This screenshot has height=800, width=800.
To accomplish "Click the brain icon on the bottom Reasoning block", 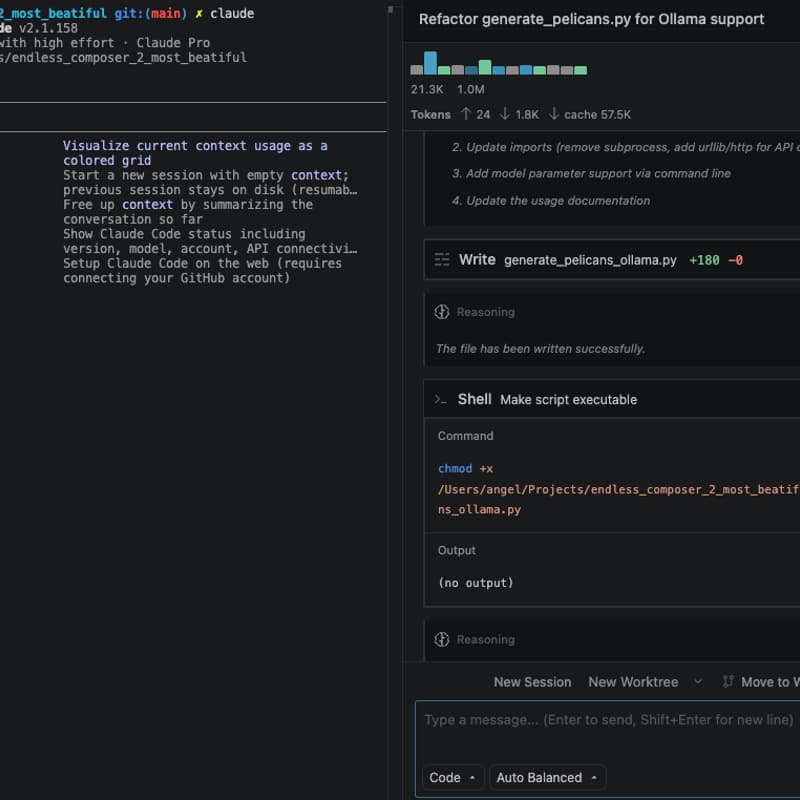I will [x=442, y=639].
